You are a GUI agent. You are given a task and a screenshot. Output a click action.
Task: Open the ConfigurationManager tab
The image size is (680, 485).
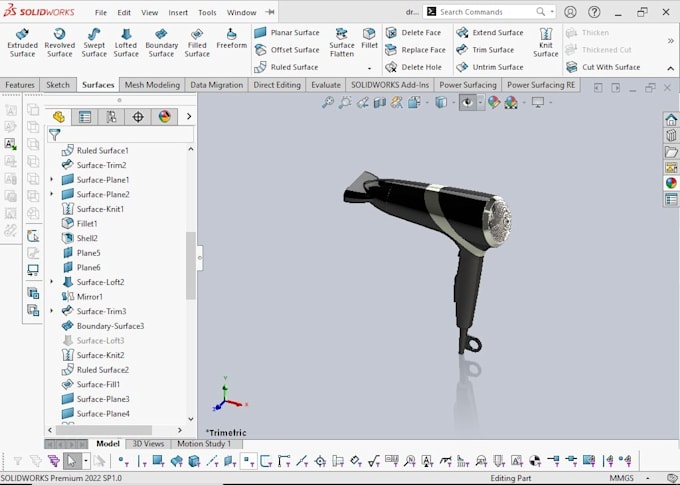coord(111,116)
